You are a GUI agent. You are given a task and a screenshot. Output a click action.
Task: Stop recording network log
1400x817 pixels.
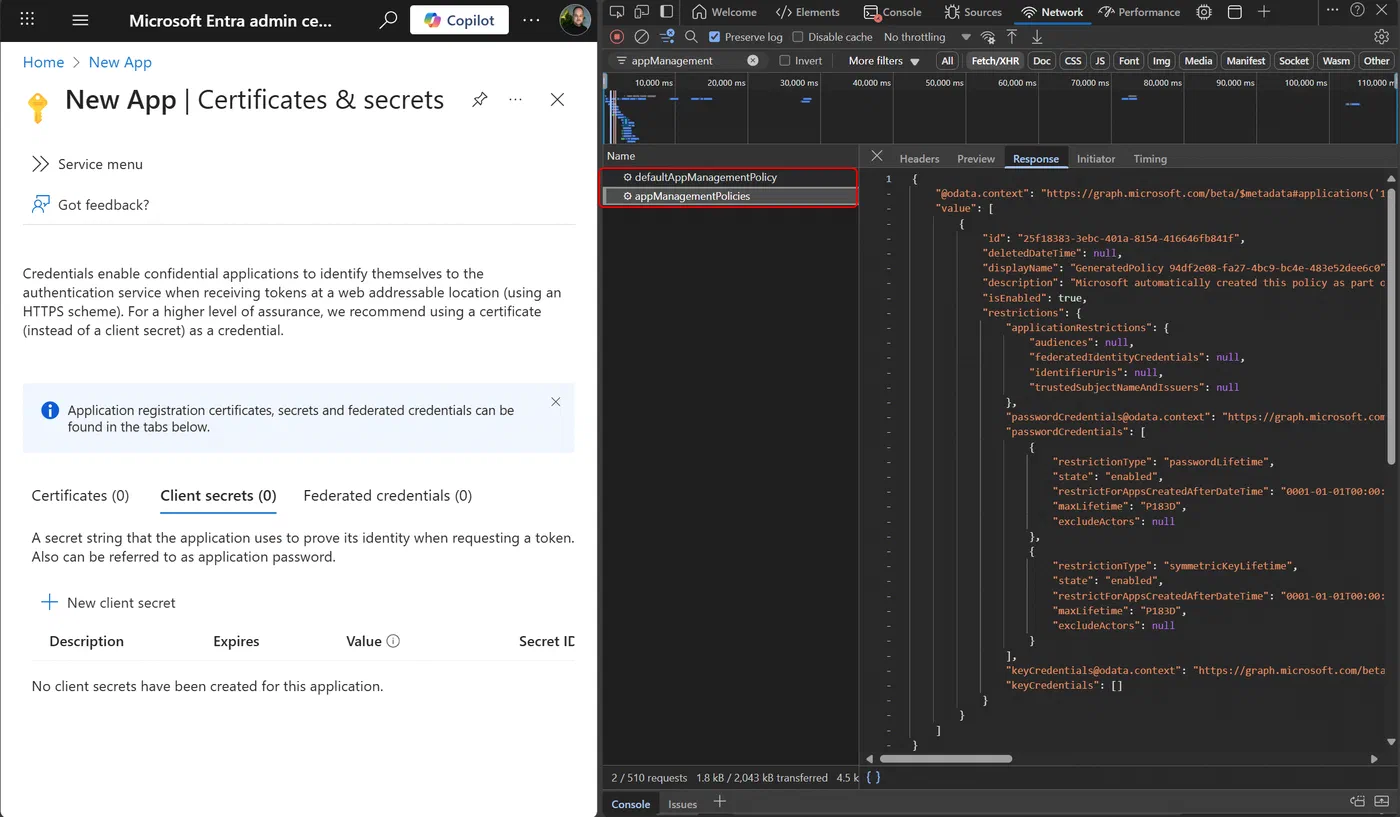617,37
